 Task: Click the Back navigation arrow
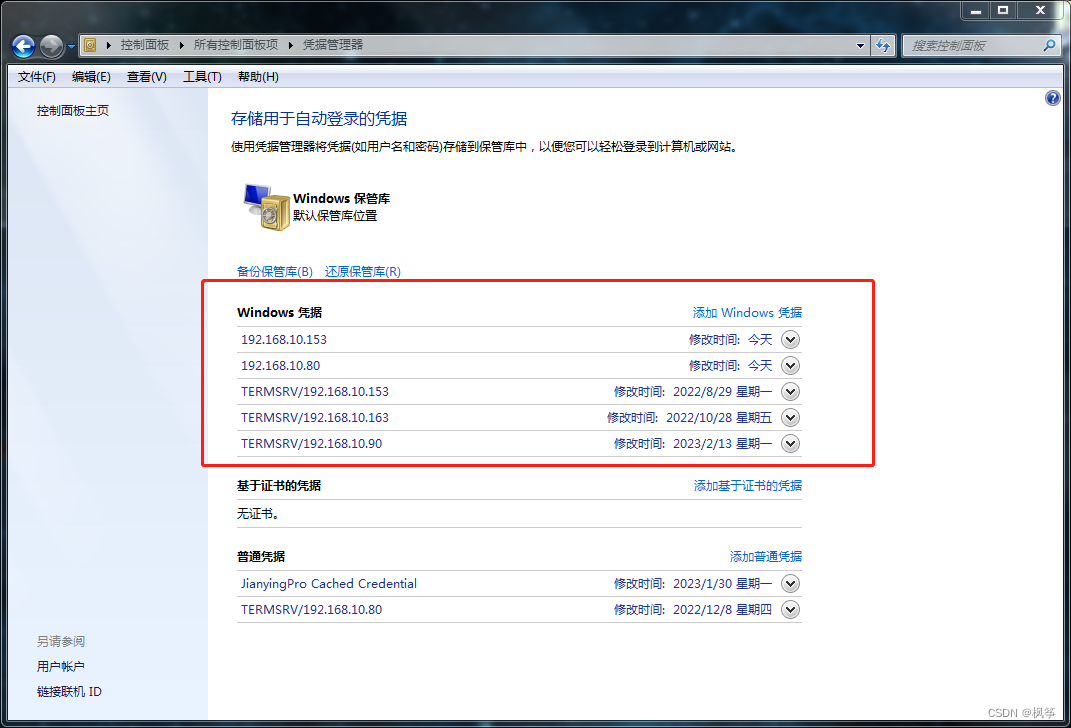tap(23, 46)
